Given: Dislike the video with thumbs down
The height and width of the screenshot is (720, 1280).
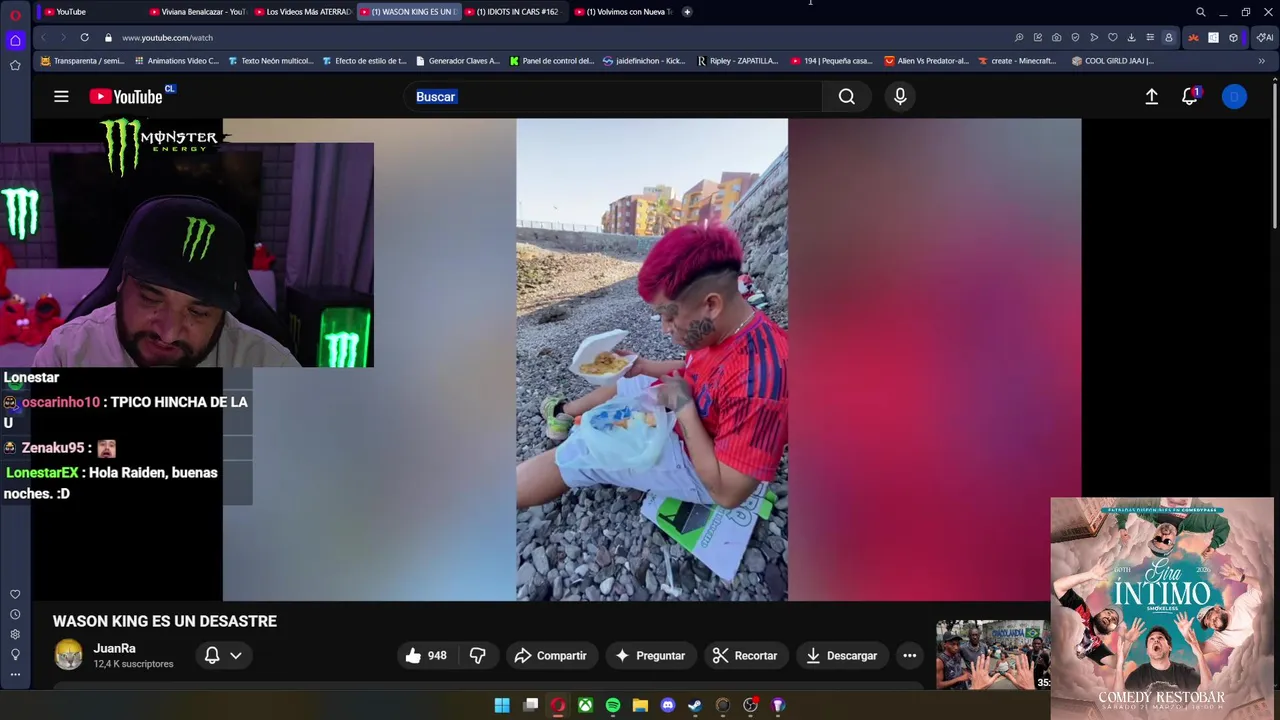Looking at the screenshot, I should click(x=478, y=656).
